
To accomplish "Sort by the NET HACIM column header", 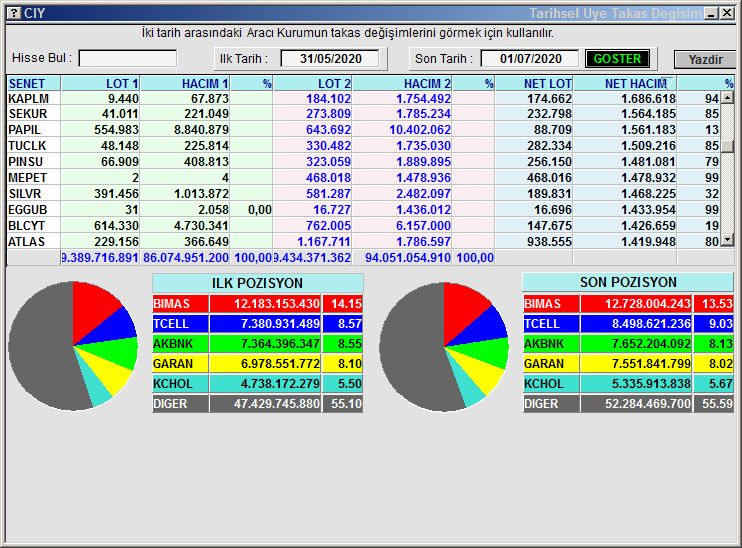I will pos(625,83).
